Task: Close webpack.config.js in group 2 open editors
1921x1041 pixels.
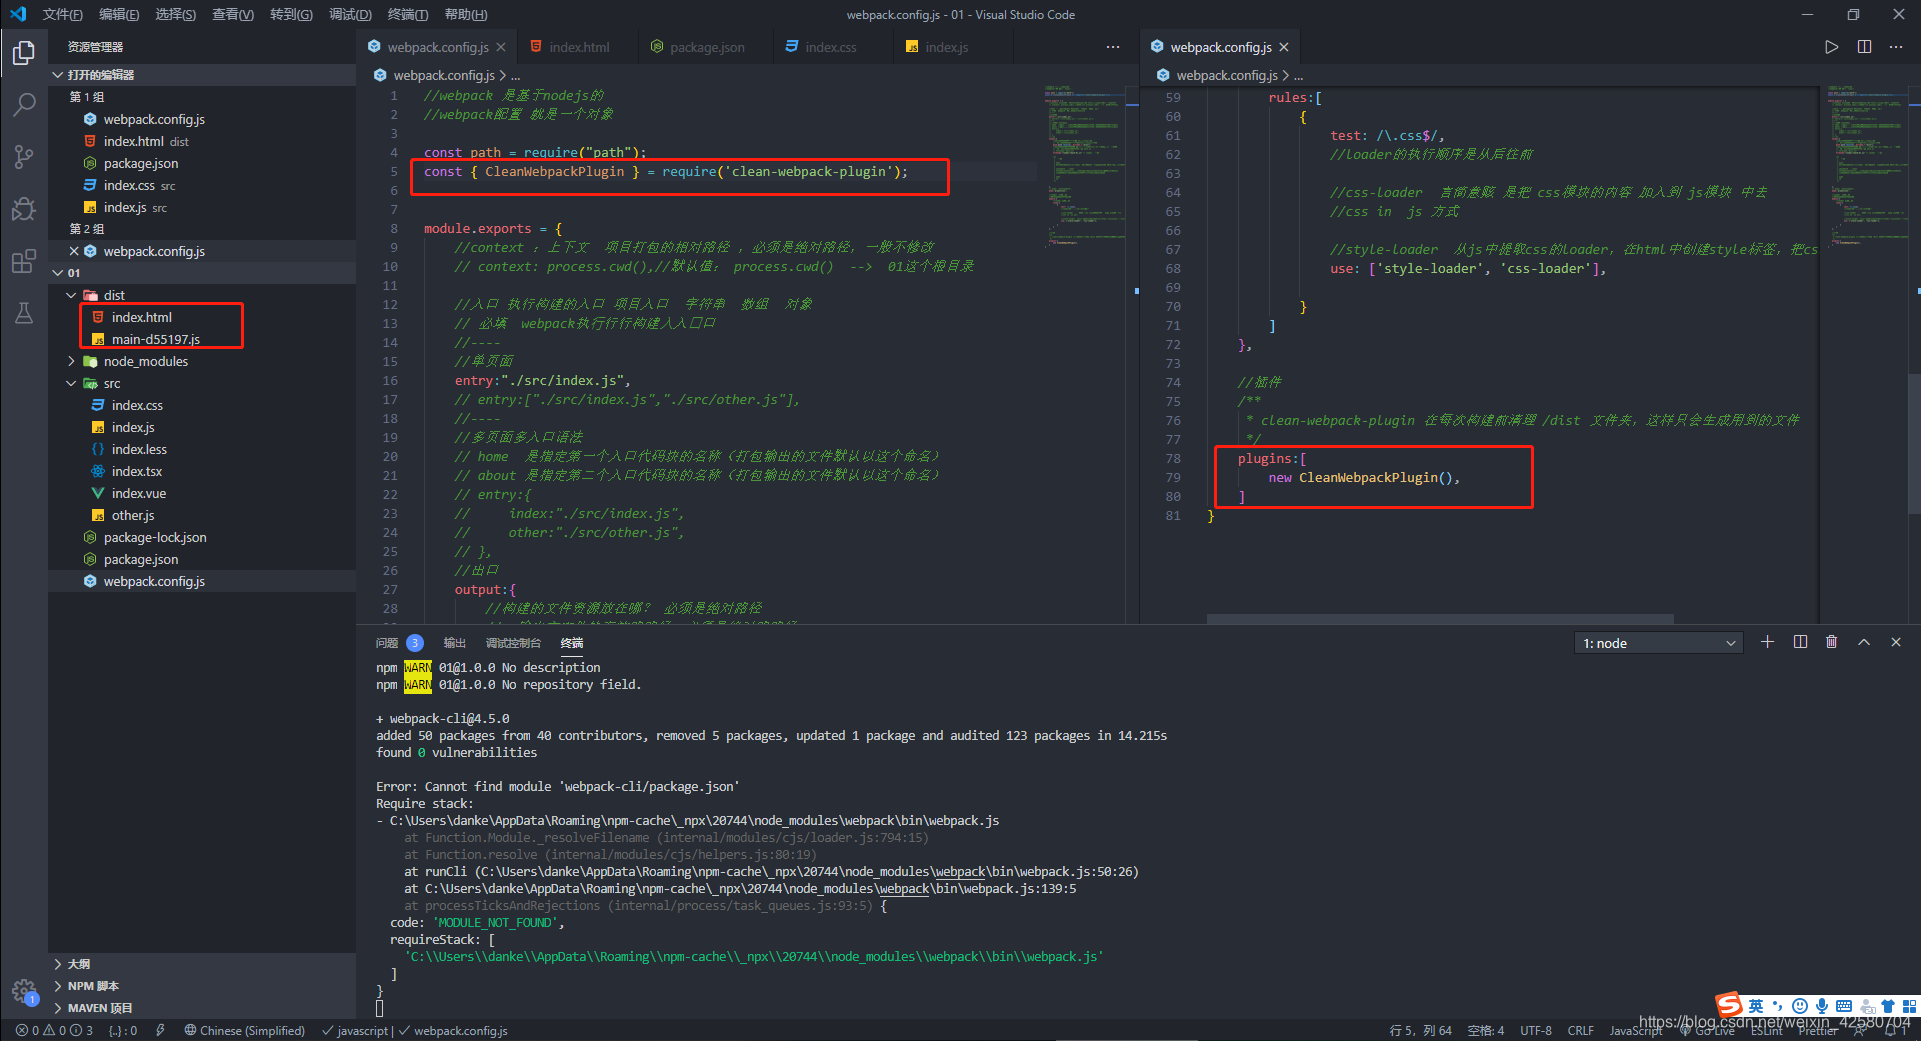Action: click(74, 251)
